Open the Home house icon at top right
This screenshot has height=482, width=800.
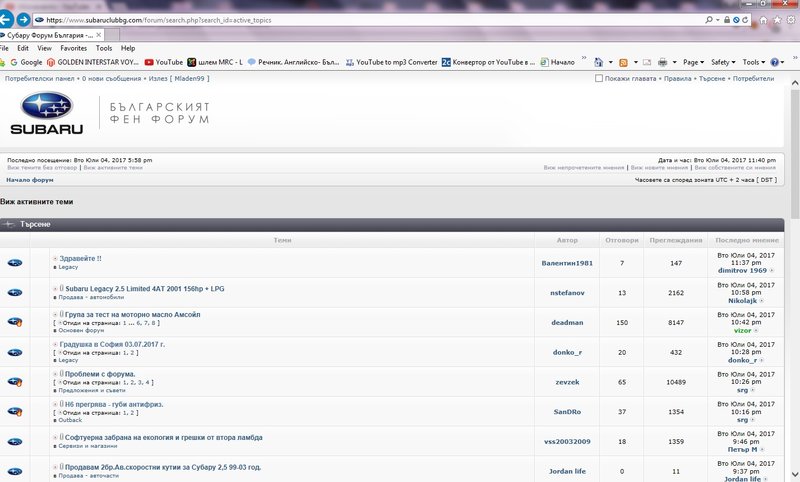click(763, 20)
